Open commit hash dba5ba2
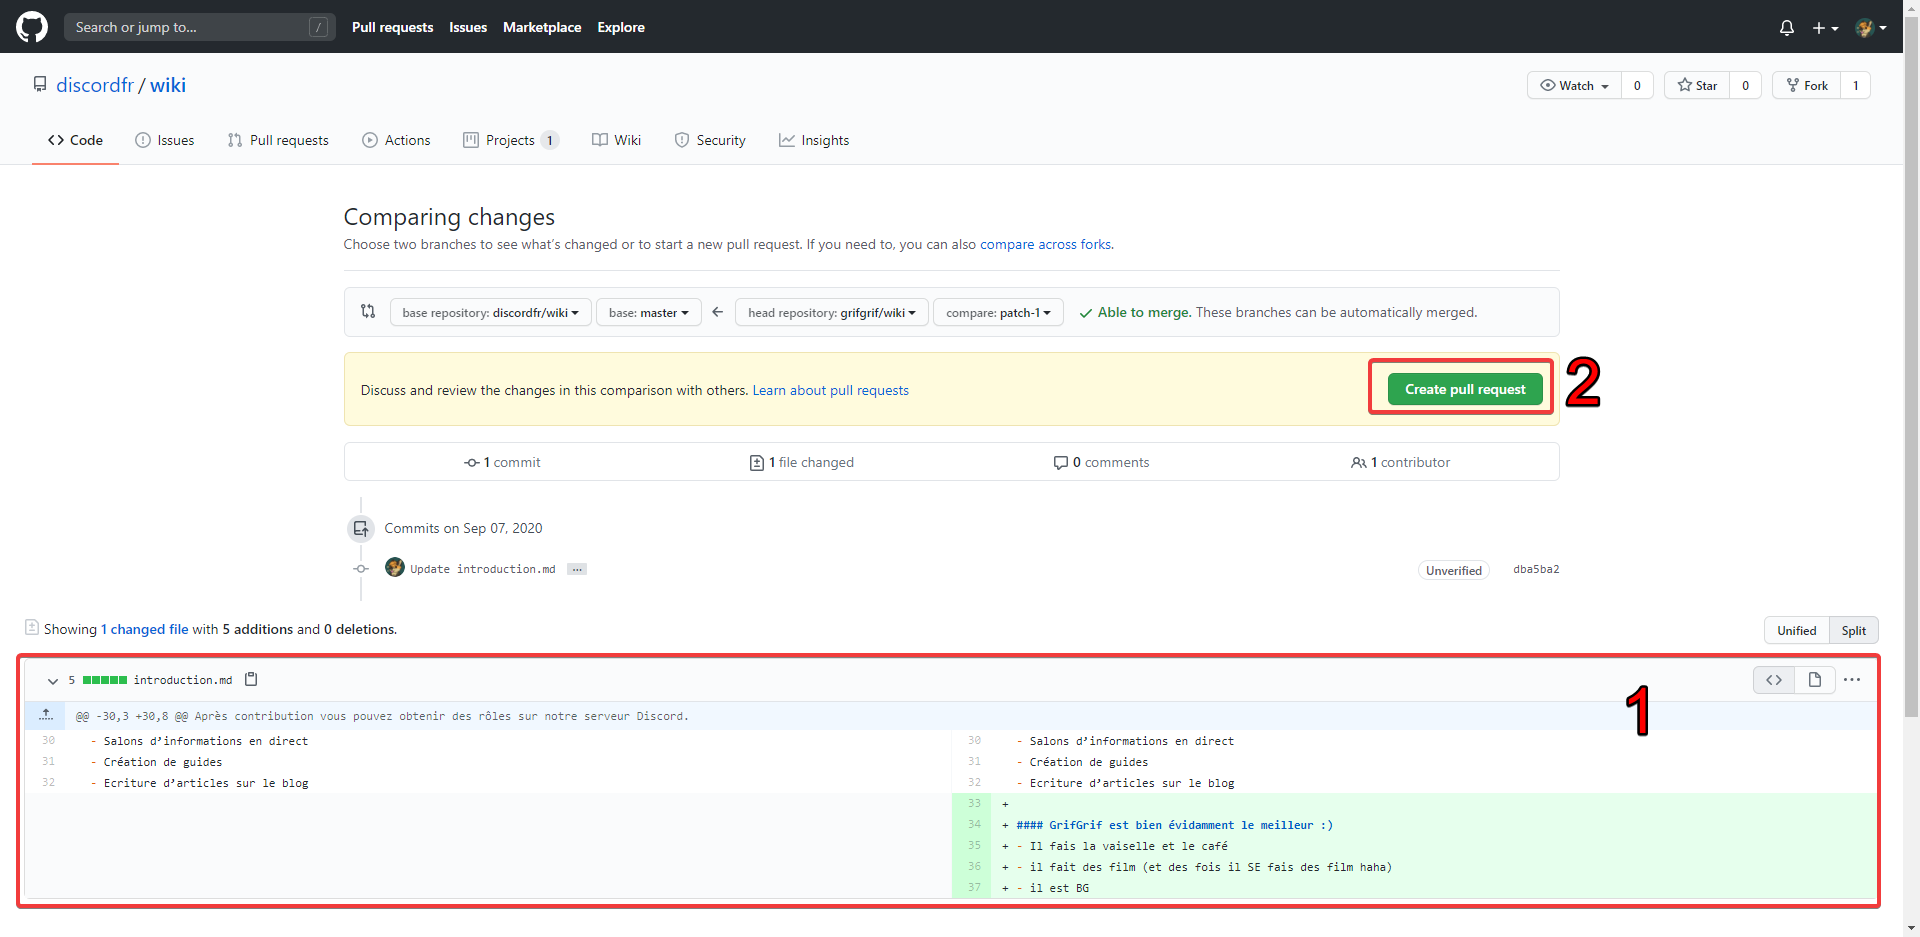This screenshot has width=1920, height=937. pyautogui.click(x=1536, y=569)
